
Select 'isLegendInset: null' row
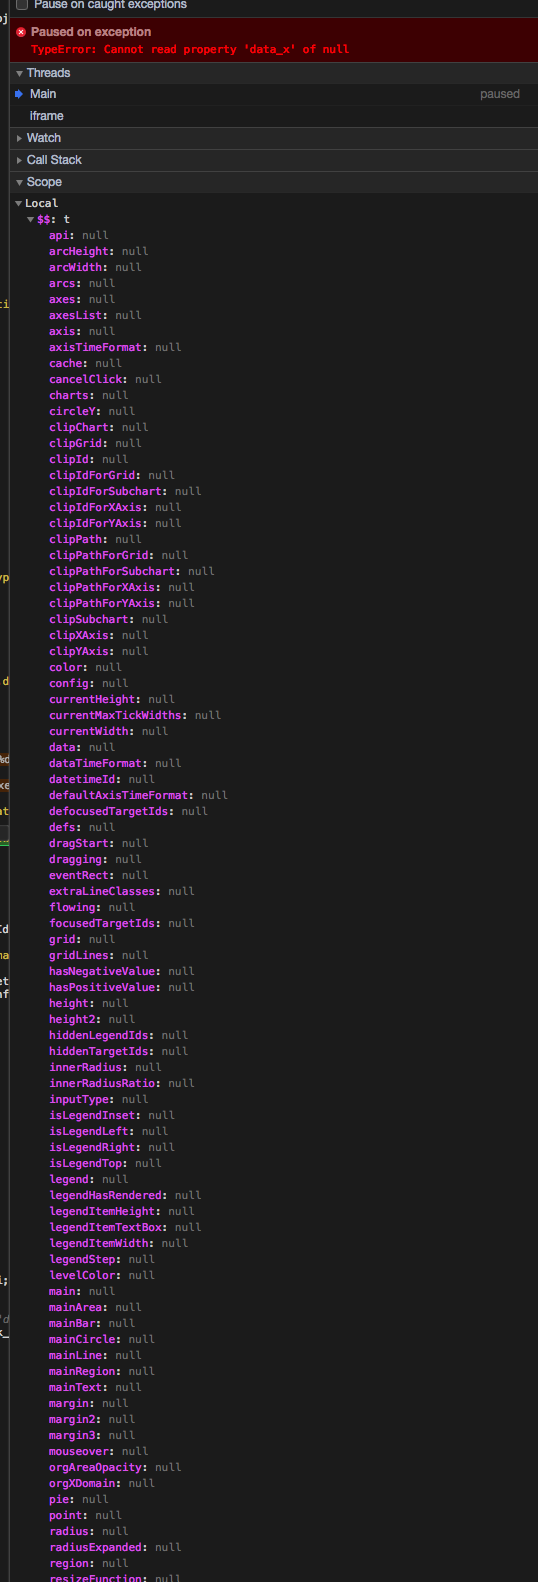[112, 1115]
